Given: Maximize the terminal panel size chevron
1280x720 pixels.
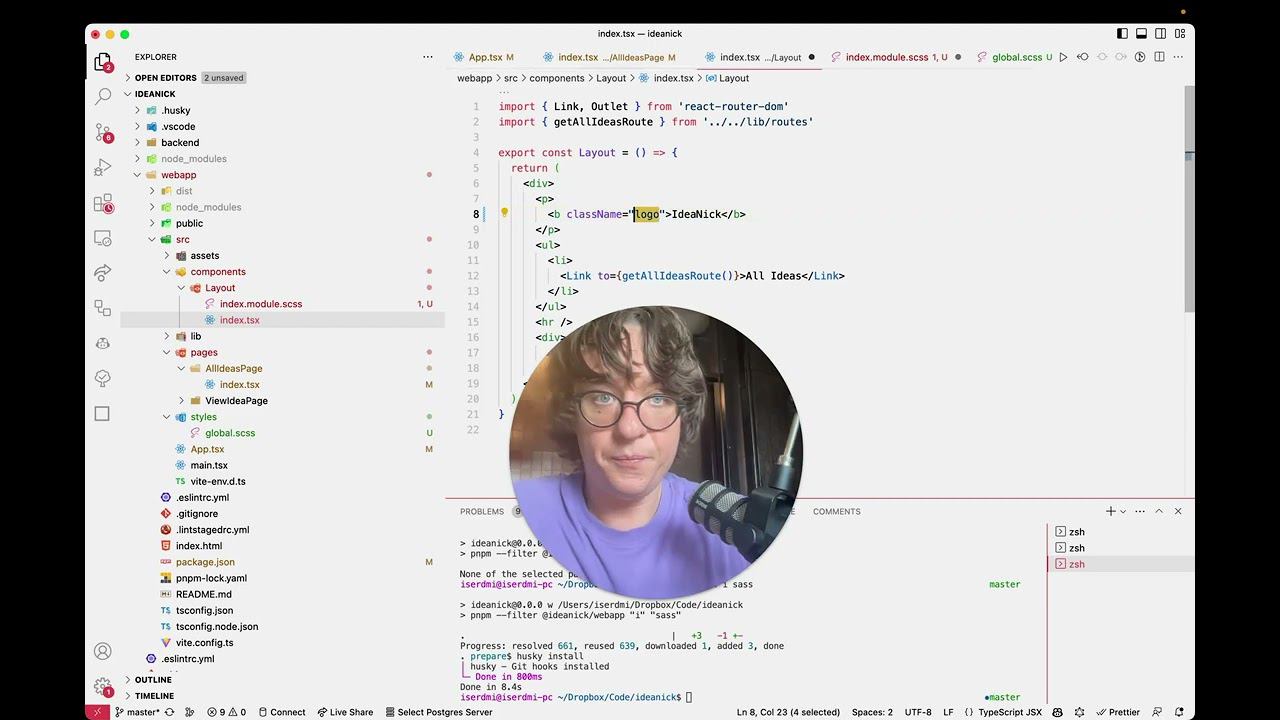Looking at the screenshot, I should coord(1159,511).
